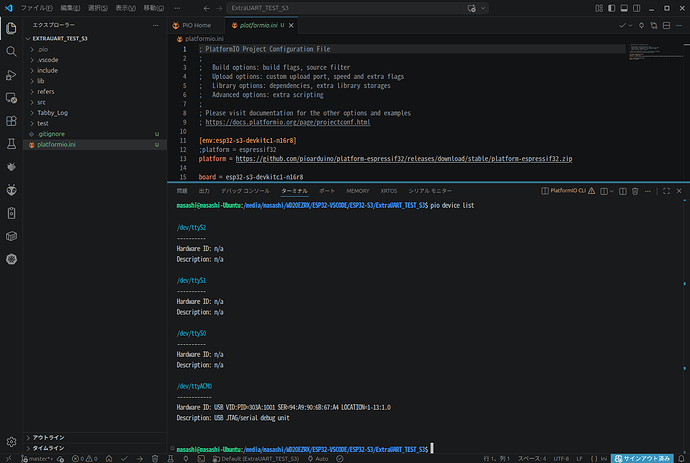This screenshot has height=463, width=690.
Task: Open changes compare icon in editor toolbar
Action: coord(654,26)
